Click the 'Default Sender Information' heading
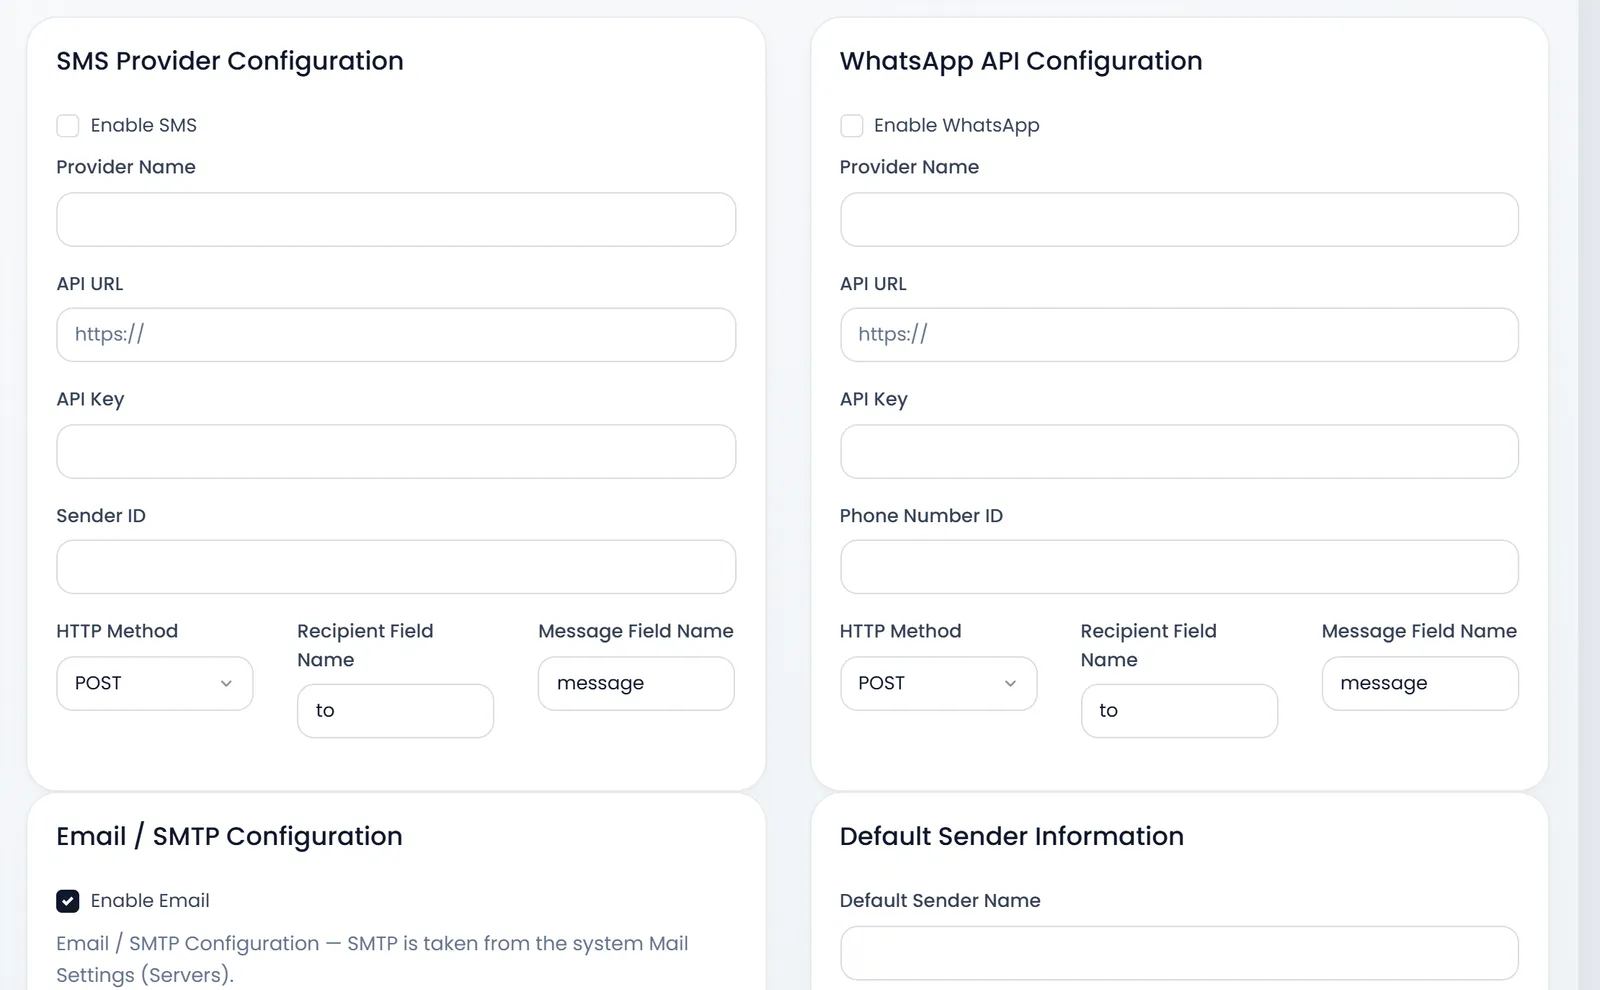This screenshot has width=1600, height=990. pos(1012,836)
